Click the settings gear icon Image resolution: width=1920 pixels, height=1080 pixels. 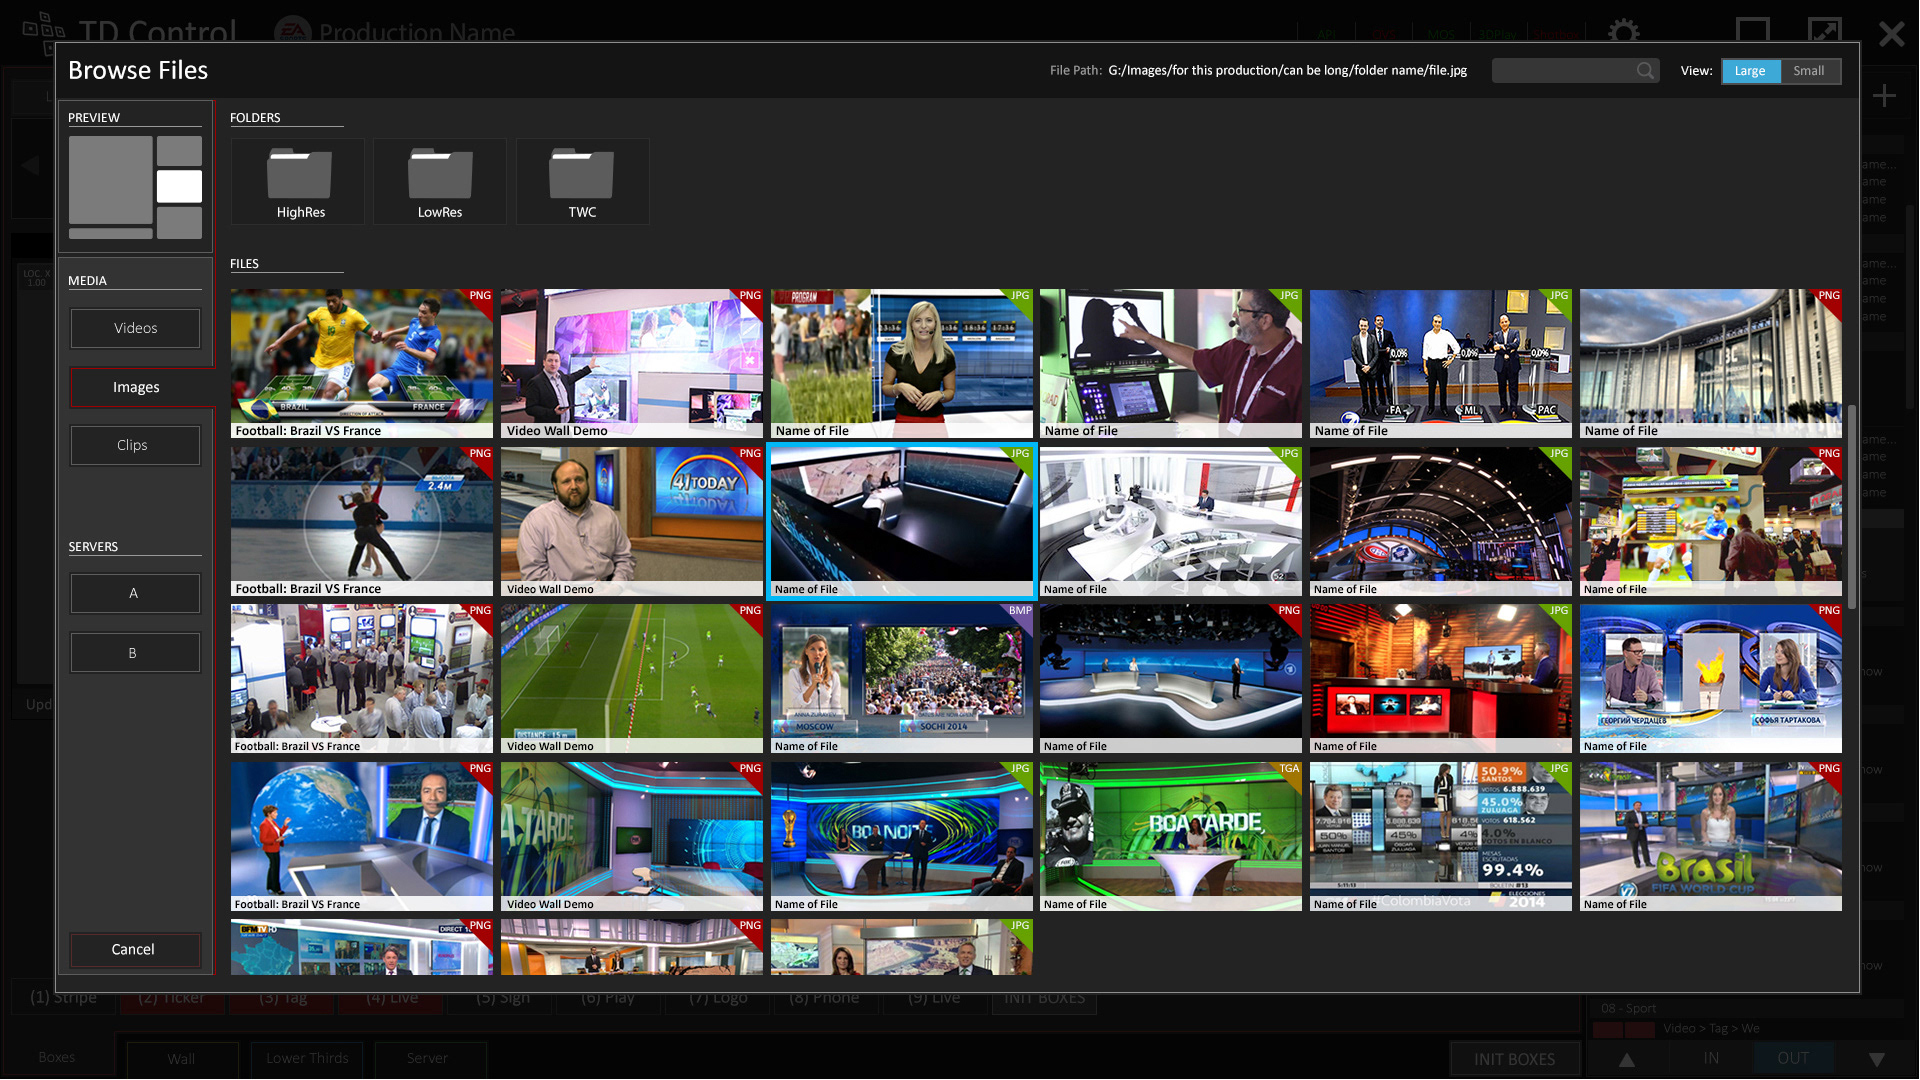tap(1623, 31)
